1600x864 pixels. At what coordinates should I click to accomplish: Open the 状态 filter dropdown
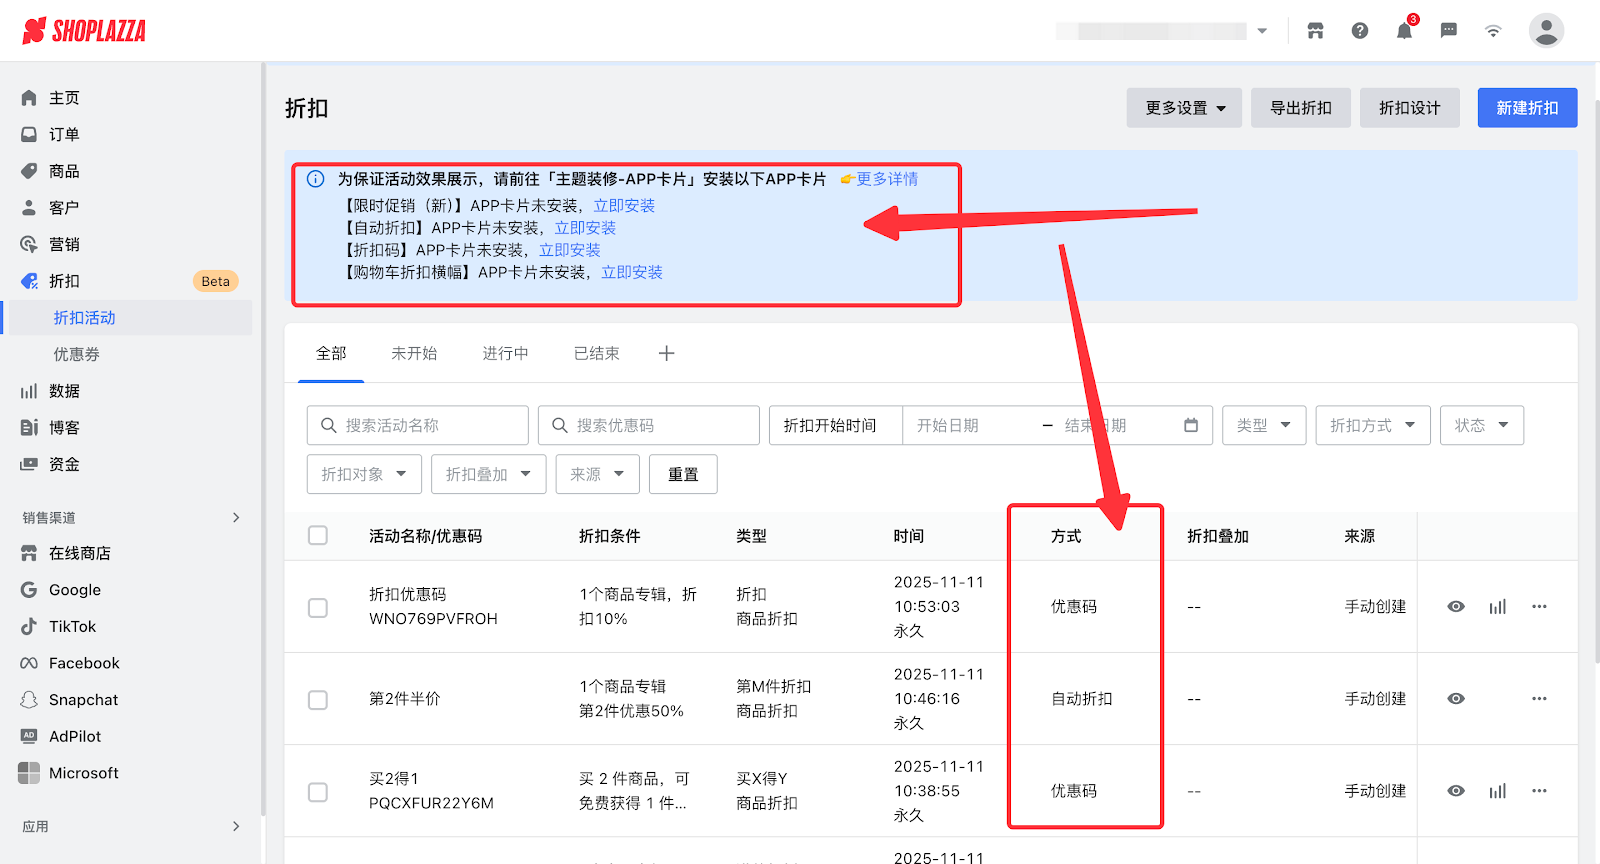pyautogui.click(x=1481, y=425)
